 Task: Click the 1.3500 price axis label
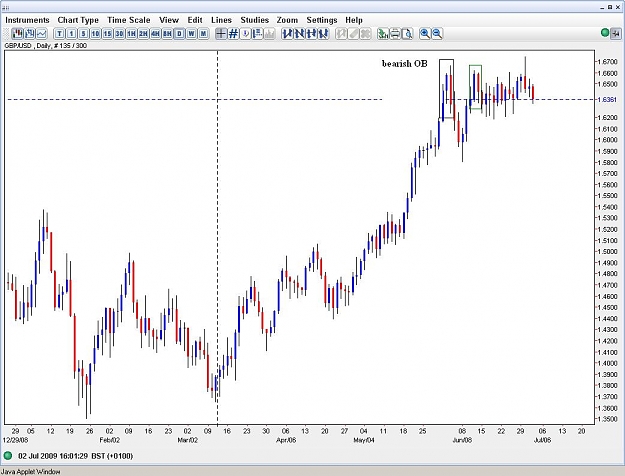607,419
